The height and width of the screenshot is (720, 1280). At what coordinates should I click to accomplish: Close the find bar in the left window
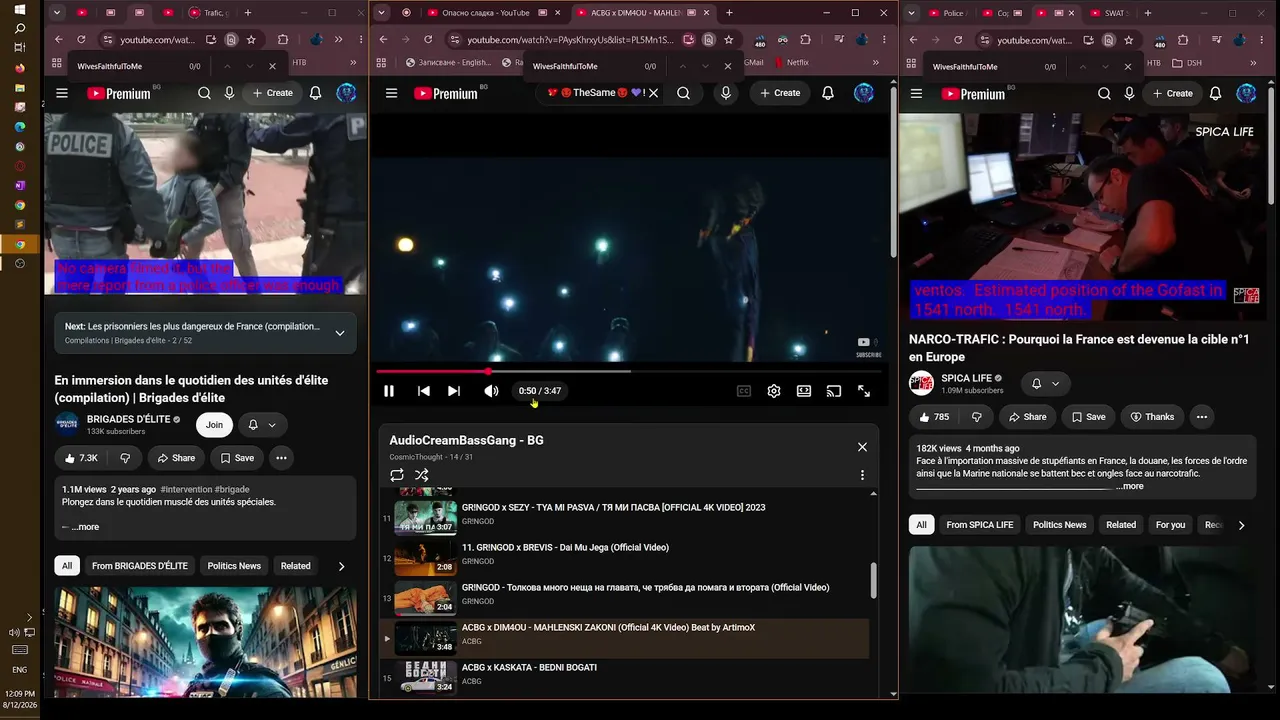272,66
